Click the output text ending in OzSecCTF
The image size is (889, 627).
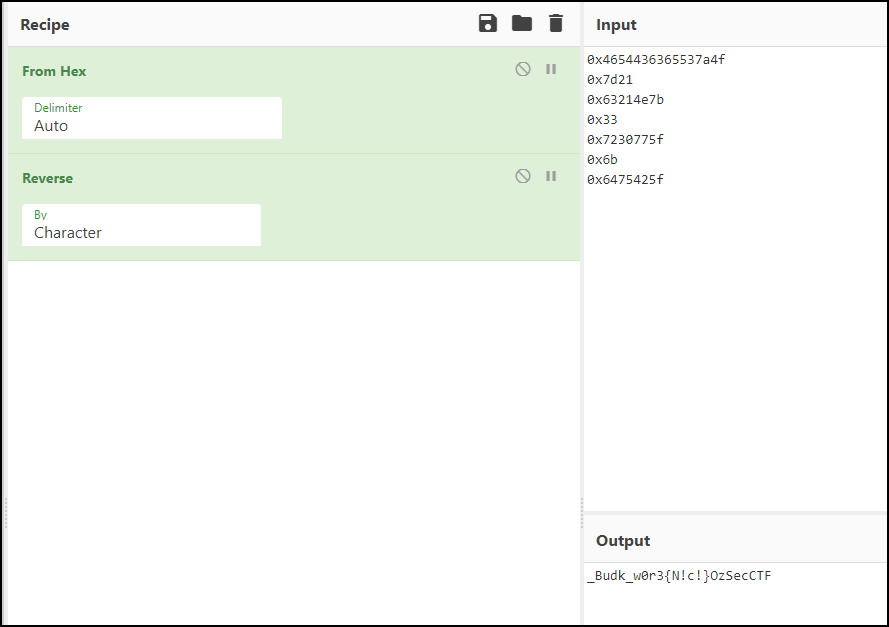[679, 576]
